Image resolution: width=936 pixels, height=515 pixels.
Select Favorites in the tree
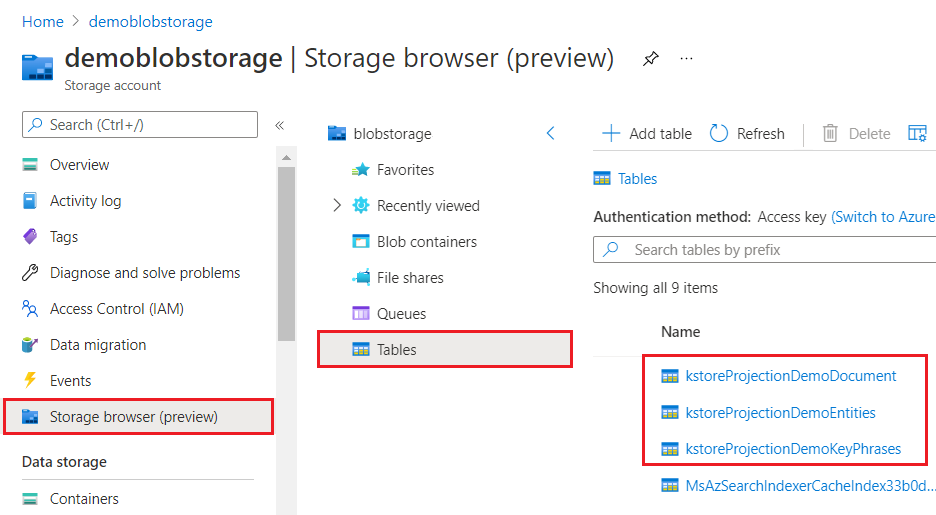(x=405, y=170)
